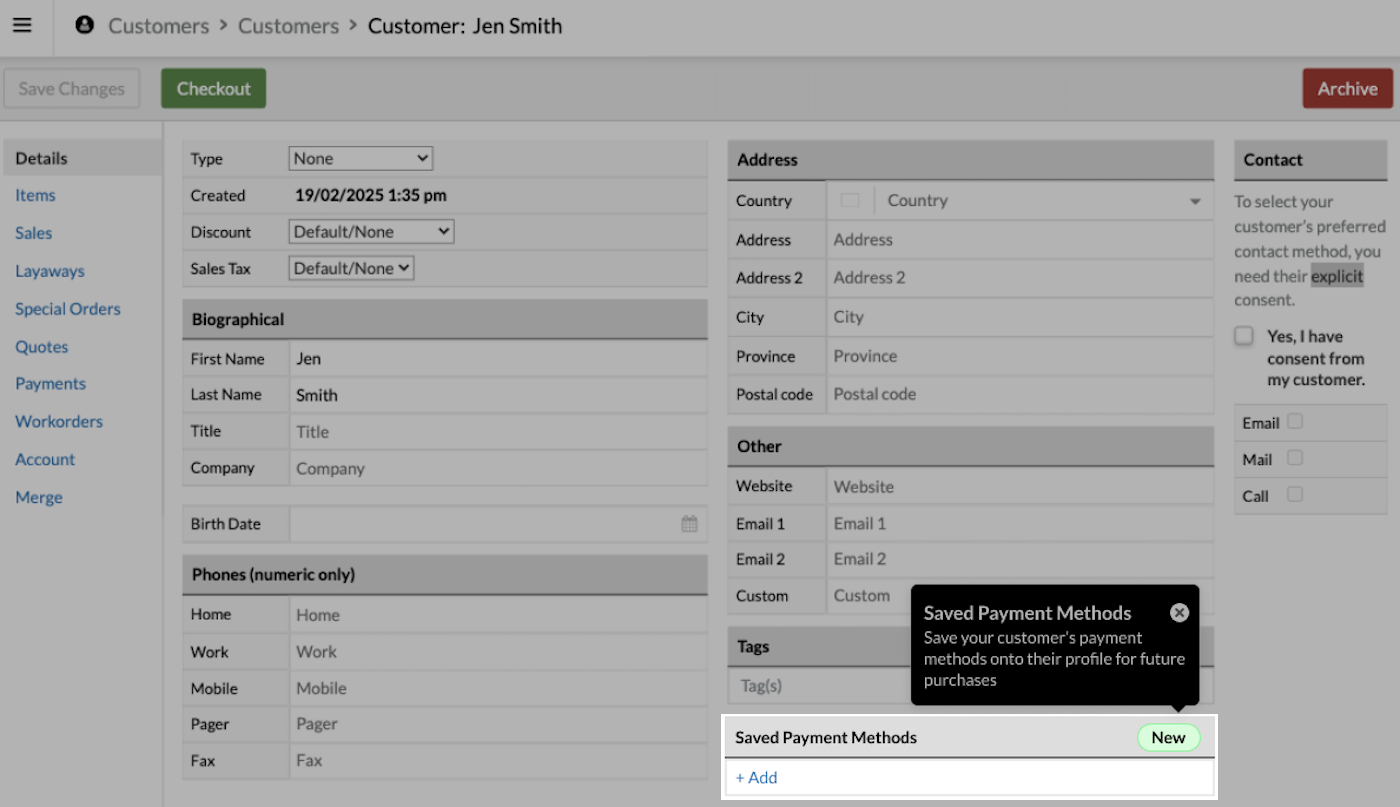Image resolution: width=1400 pixels, height=807 pixels.
Task: Focus the Address 2 input field
Action: tap(1020, 278)
